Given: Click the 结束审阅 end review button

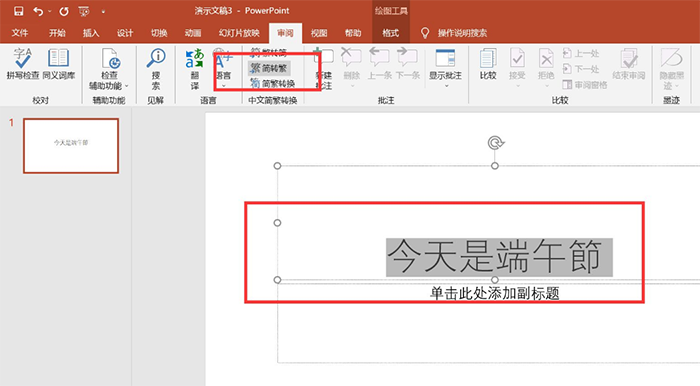Looking at the screenshot, I should tap(629, 65).
